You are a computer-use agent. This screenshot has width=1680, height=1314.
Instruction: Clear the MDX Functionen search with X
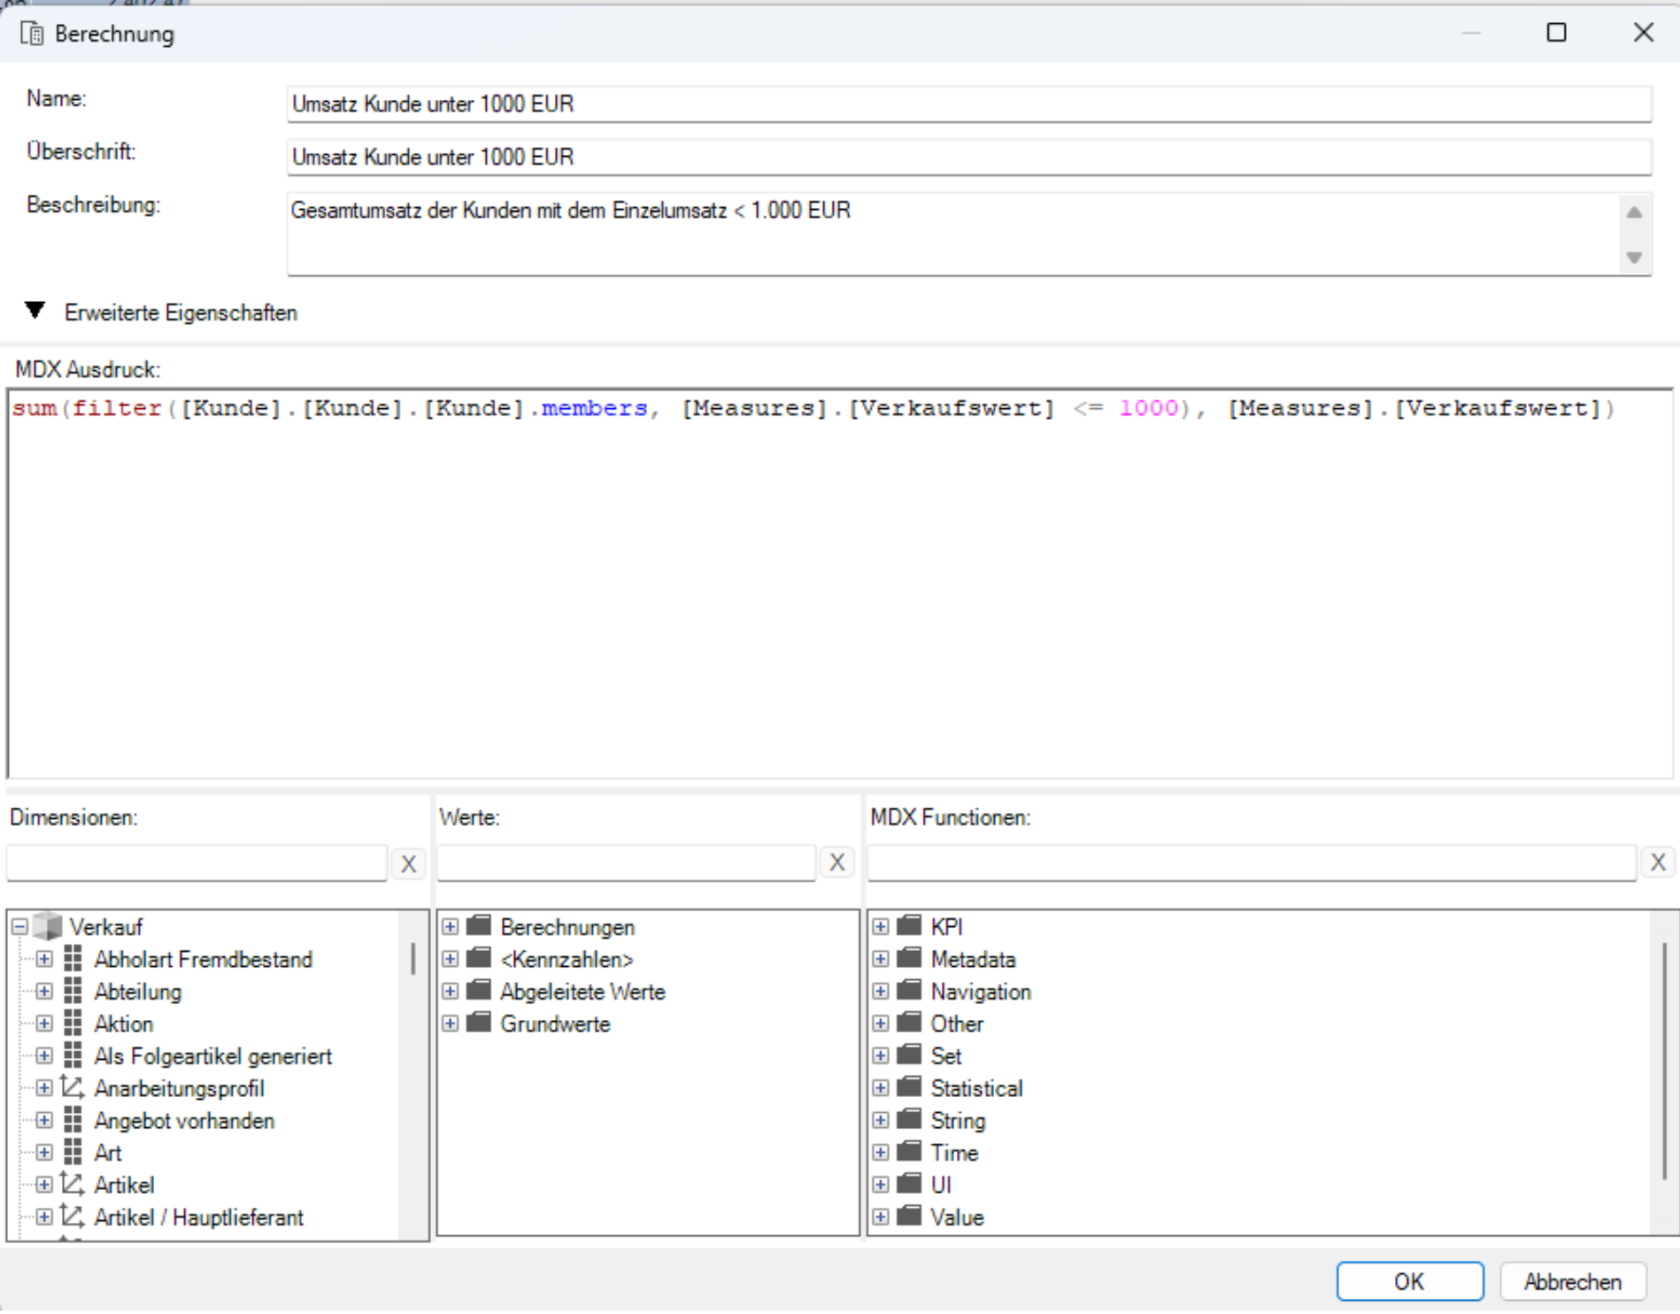pyautogui.click(x=1658, y=863)
